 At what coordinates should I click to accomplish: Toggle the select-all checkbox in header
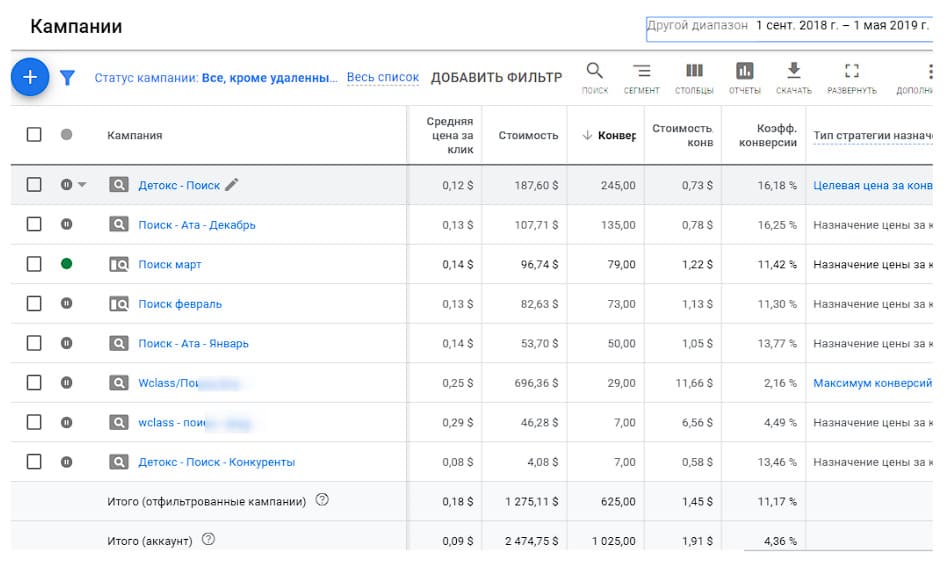point(34,135)
